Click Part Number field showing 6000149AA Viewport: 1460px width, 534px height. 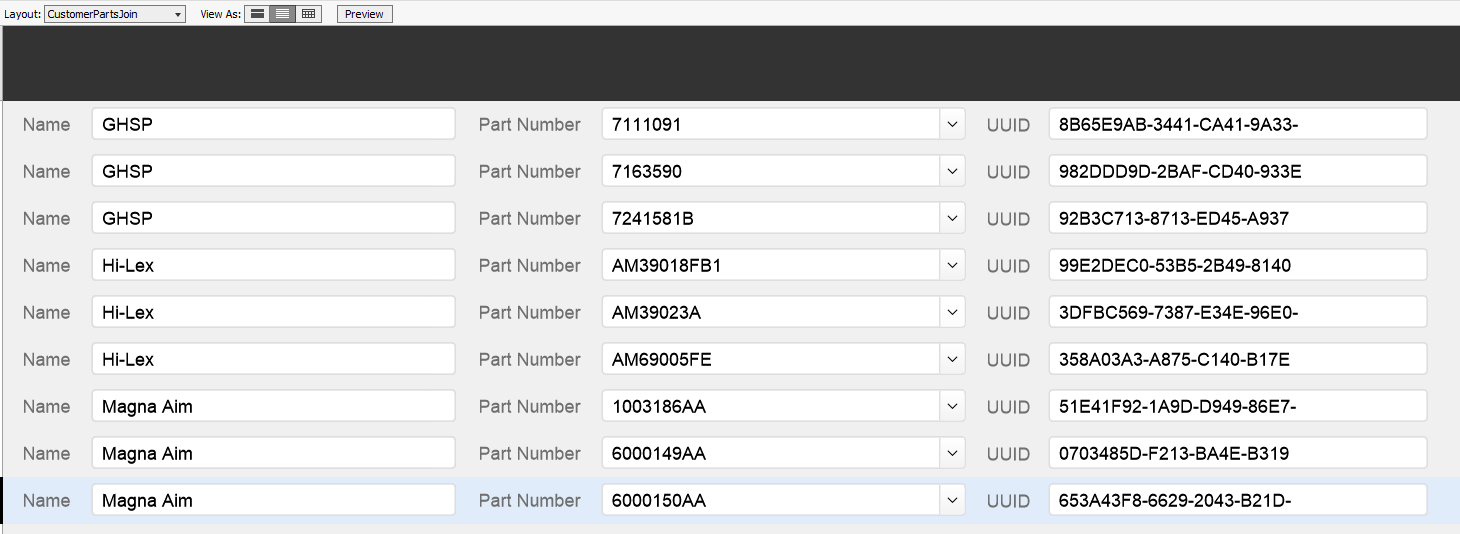tap(771, 453)
